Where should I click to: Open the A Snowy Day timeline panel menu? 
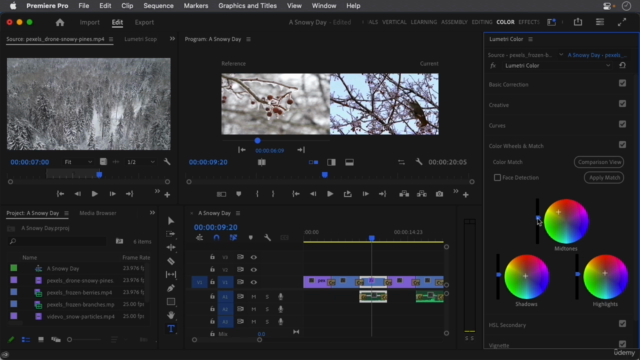coord(238,213)
